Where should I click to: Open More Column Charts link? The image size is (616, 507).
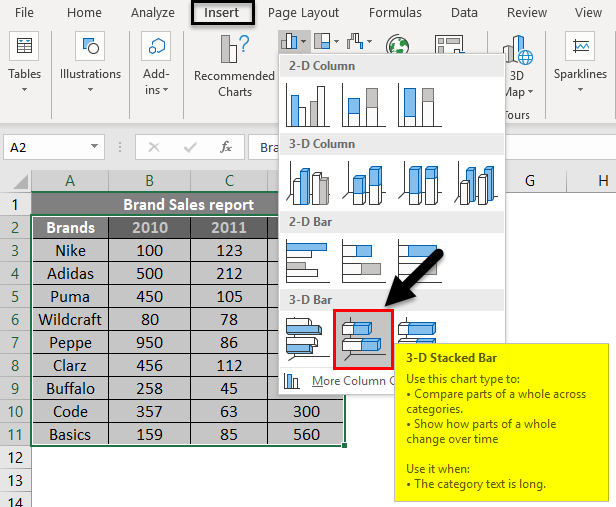click(x=345, y=380)
